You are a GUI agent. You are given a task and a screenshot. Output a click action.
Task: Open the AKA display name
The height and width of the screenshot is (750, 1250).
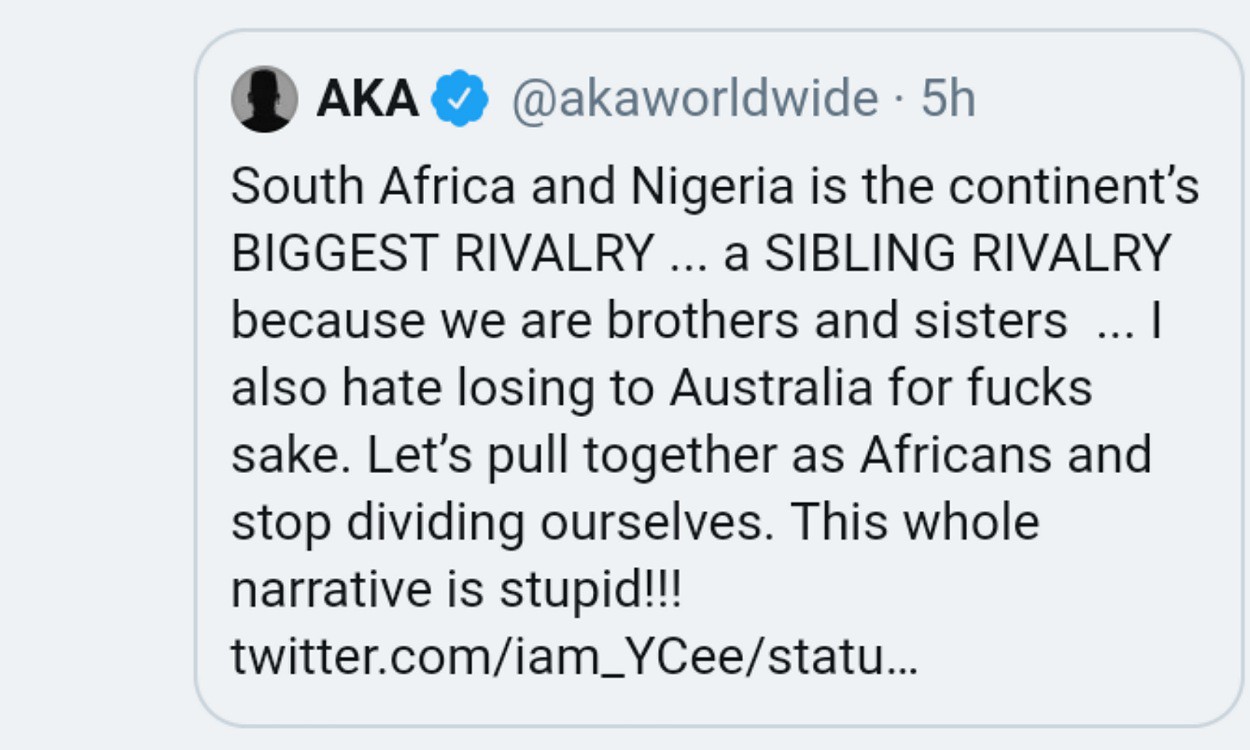367,99
